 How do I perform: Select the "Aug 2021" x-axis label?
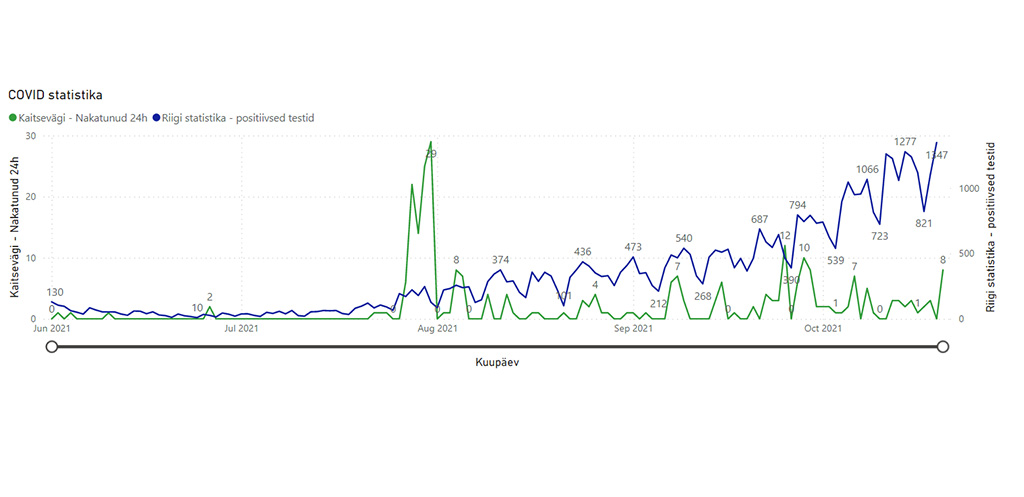(x=438, y=327)
